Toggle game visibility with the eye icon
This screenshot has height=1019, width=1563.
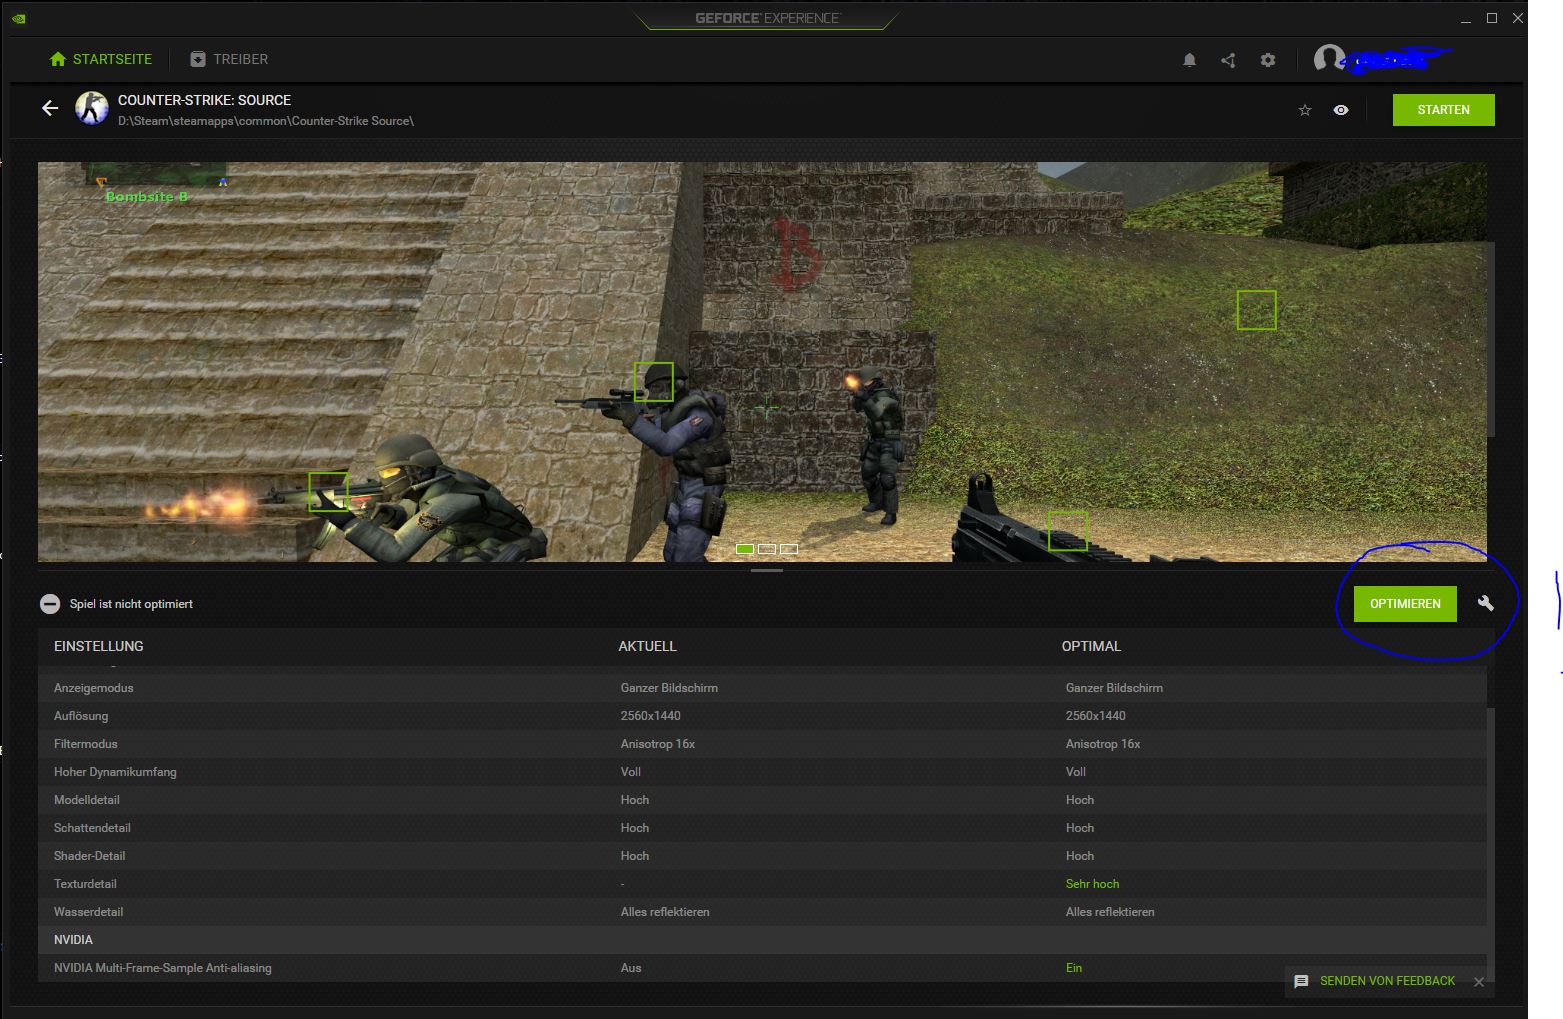[x=1341, y=110]
